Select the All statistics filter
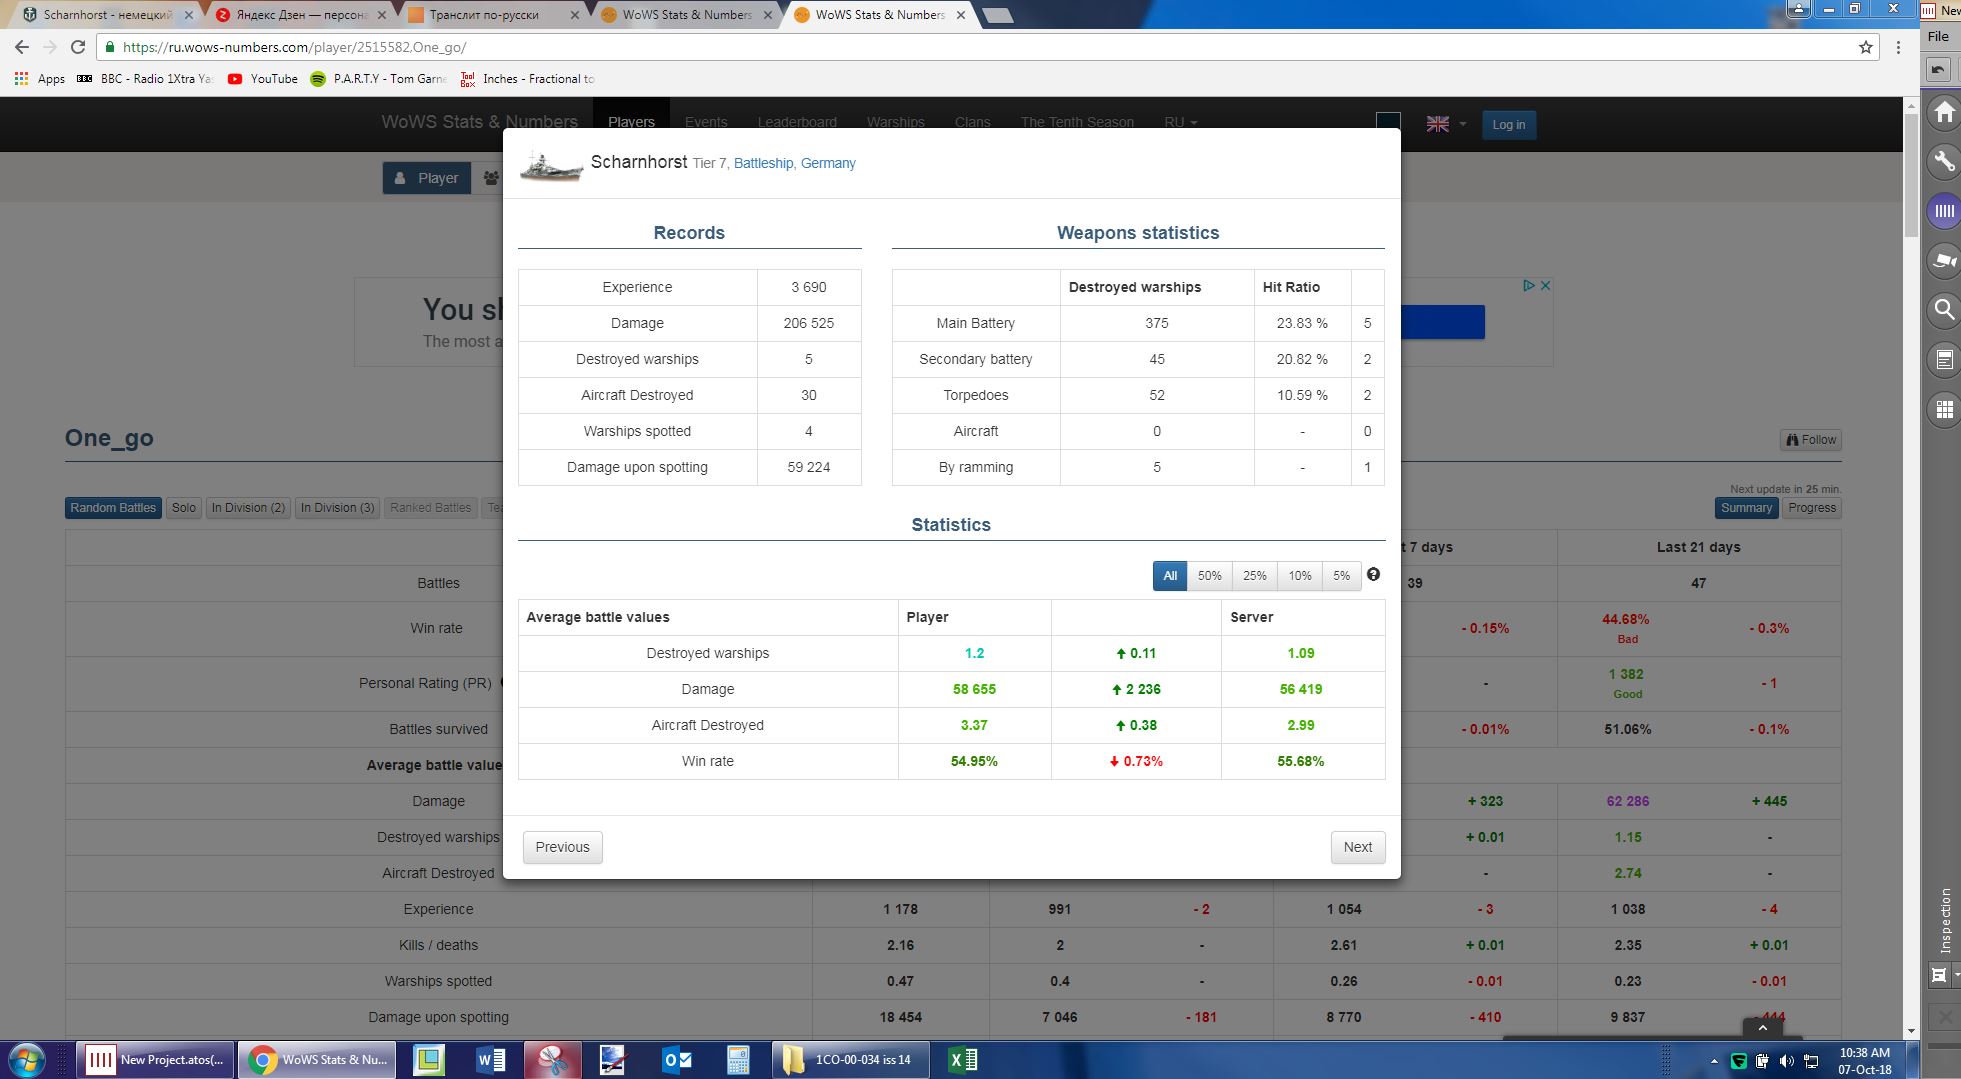 (1169, 576)
